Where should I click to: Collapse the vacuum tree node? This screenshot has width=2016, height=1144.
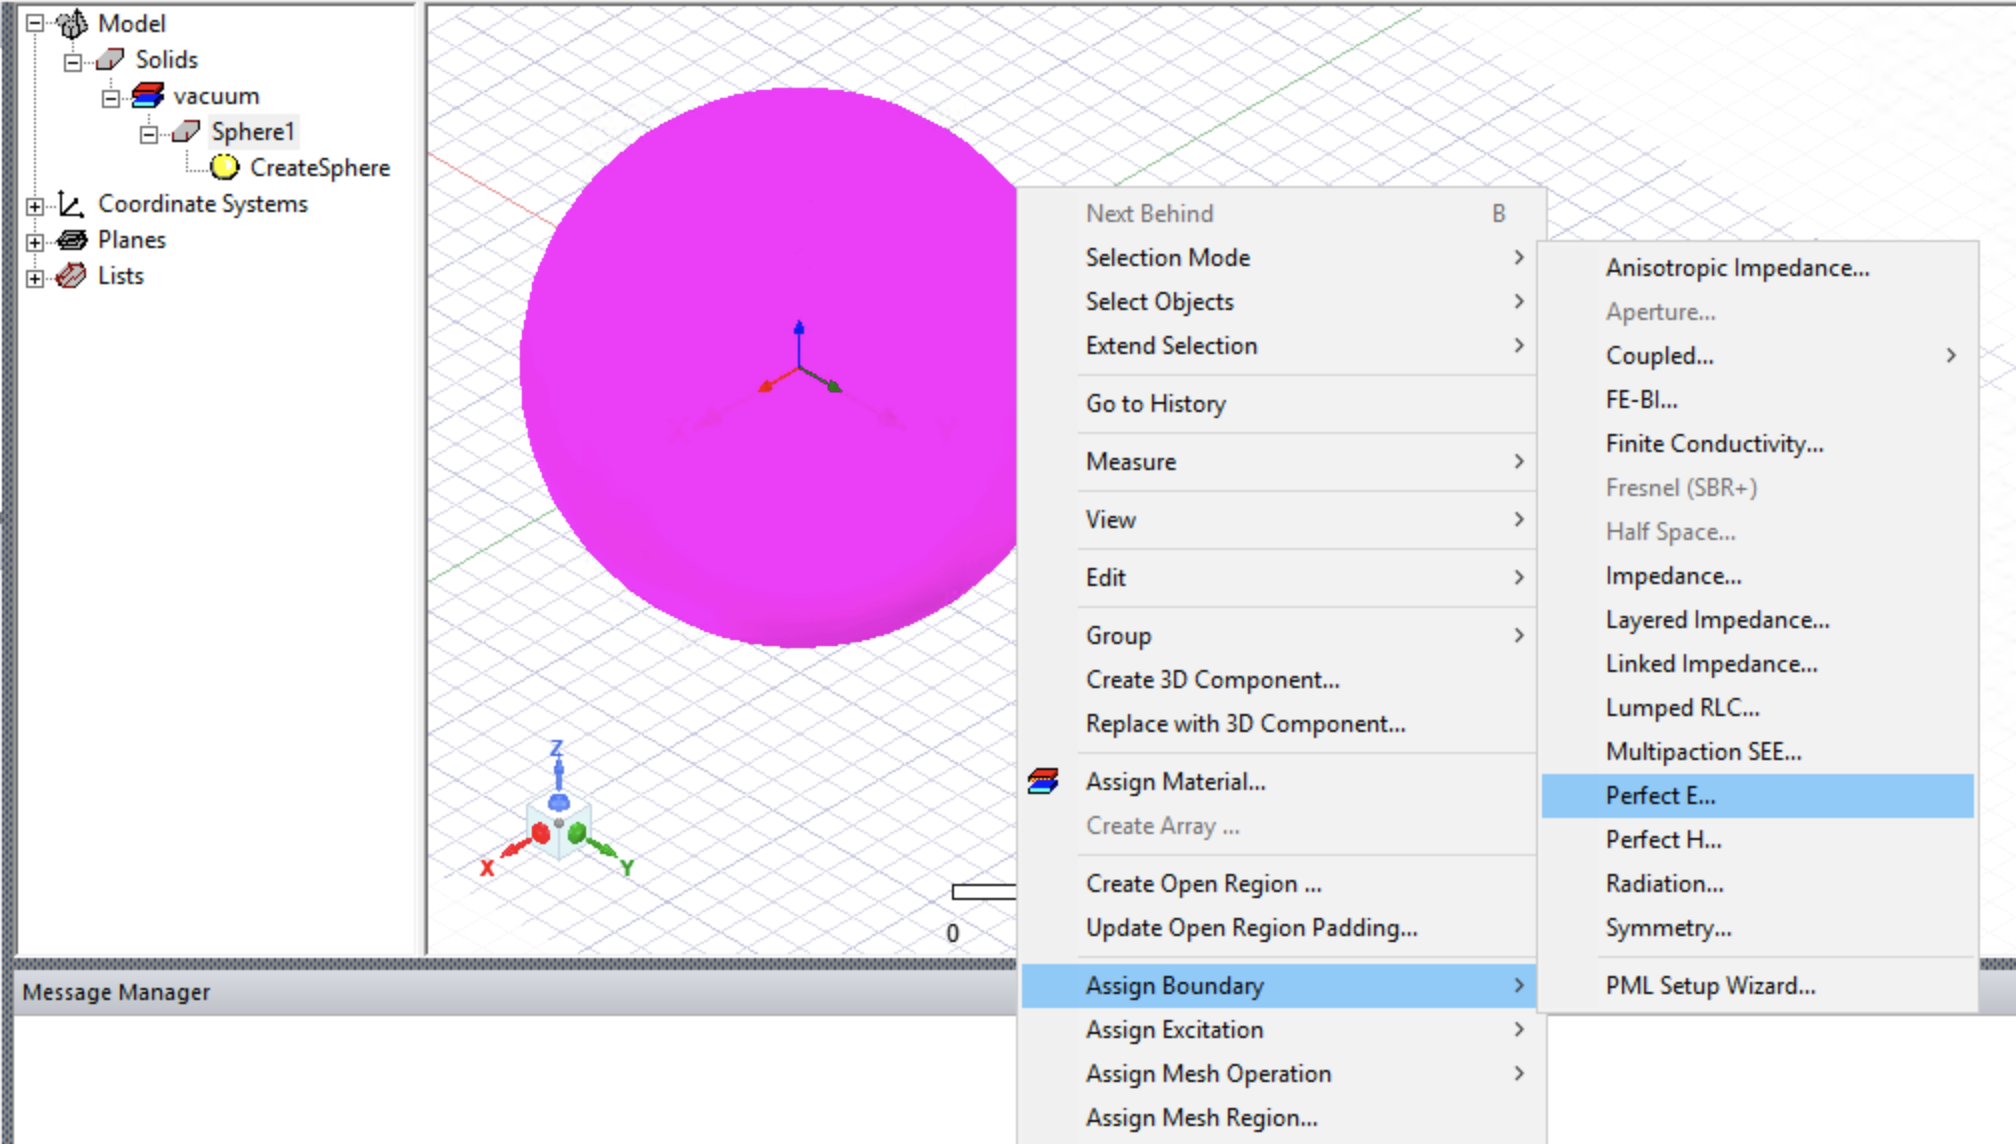click(x=110, y=98)
